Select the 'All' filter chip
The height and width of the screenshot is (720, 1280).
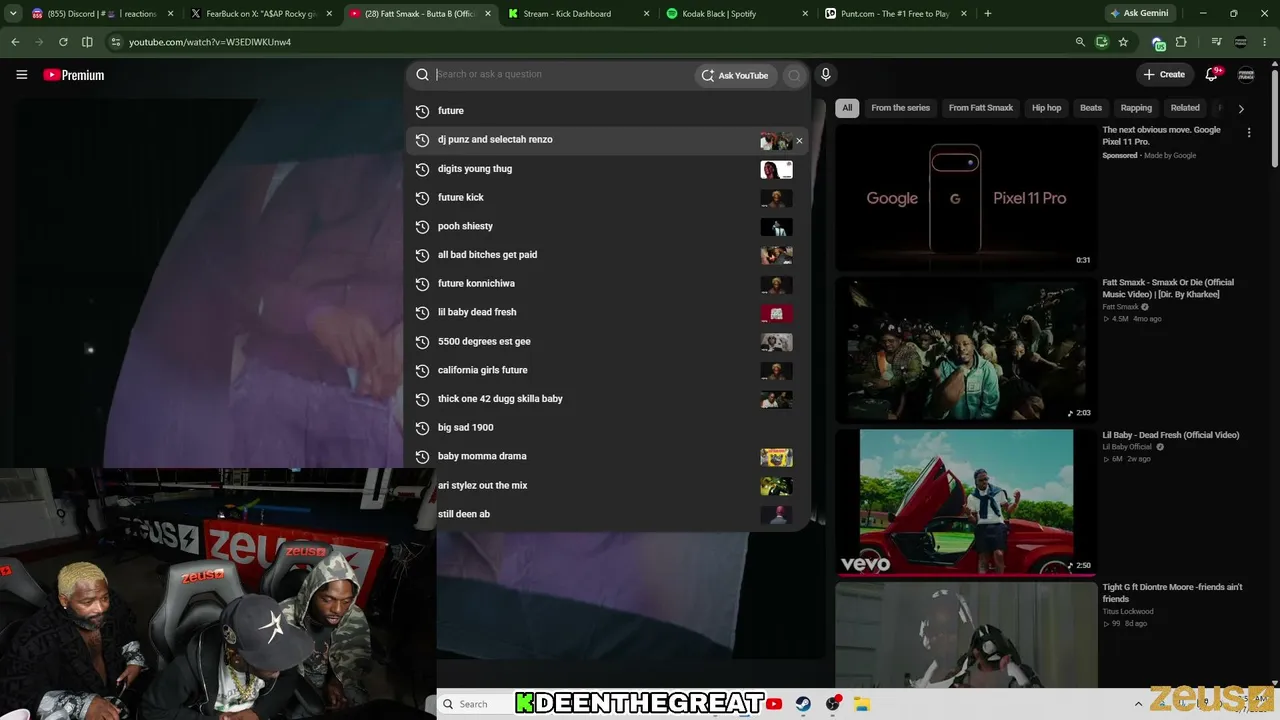pyautogui.click(x=847, y=108)
